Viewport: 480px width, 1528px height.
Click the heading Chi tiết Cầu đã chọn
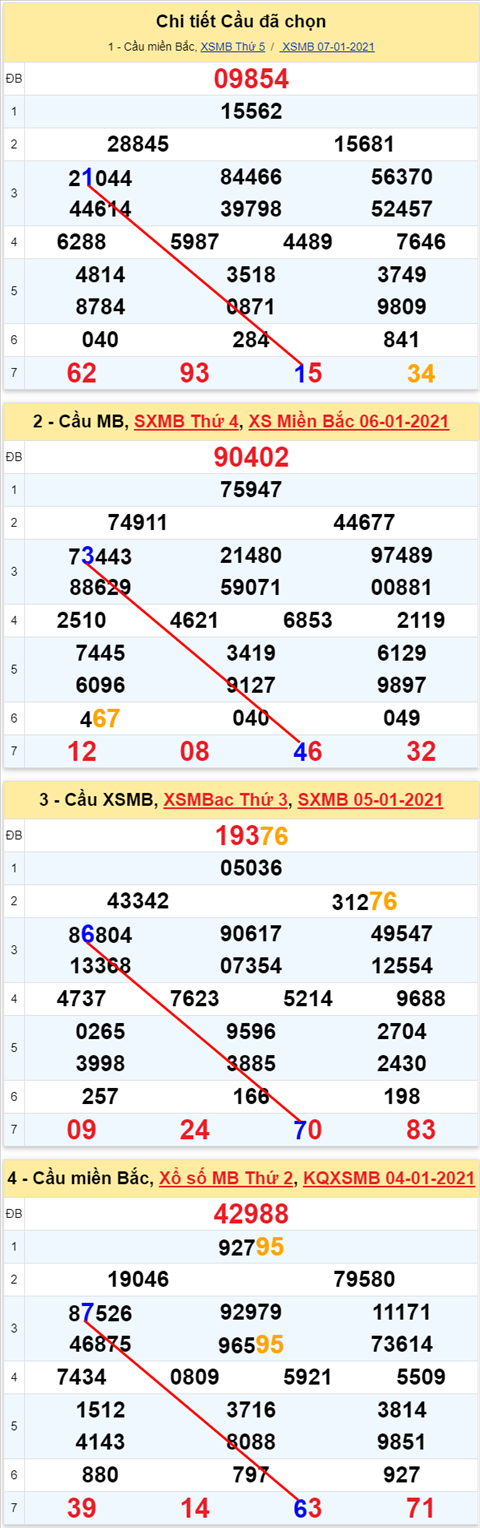(x=241, y=21)
